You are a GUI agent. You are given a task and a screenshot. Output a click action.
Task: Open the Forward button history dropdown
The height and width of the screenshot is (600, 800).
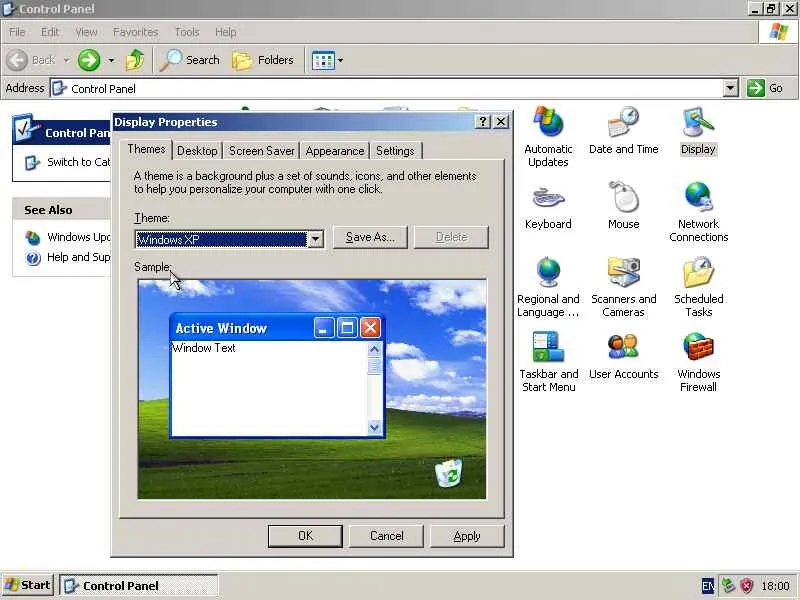tap(111, 60)
